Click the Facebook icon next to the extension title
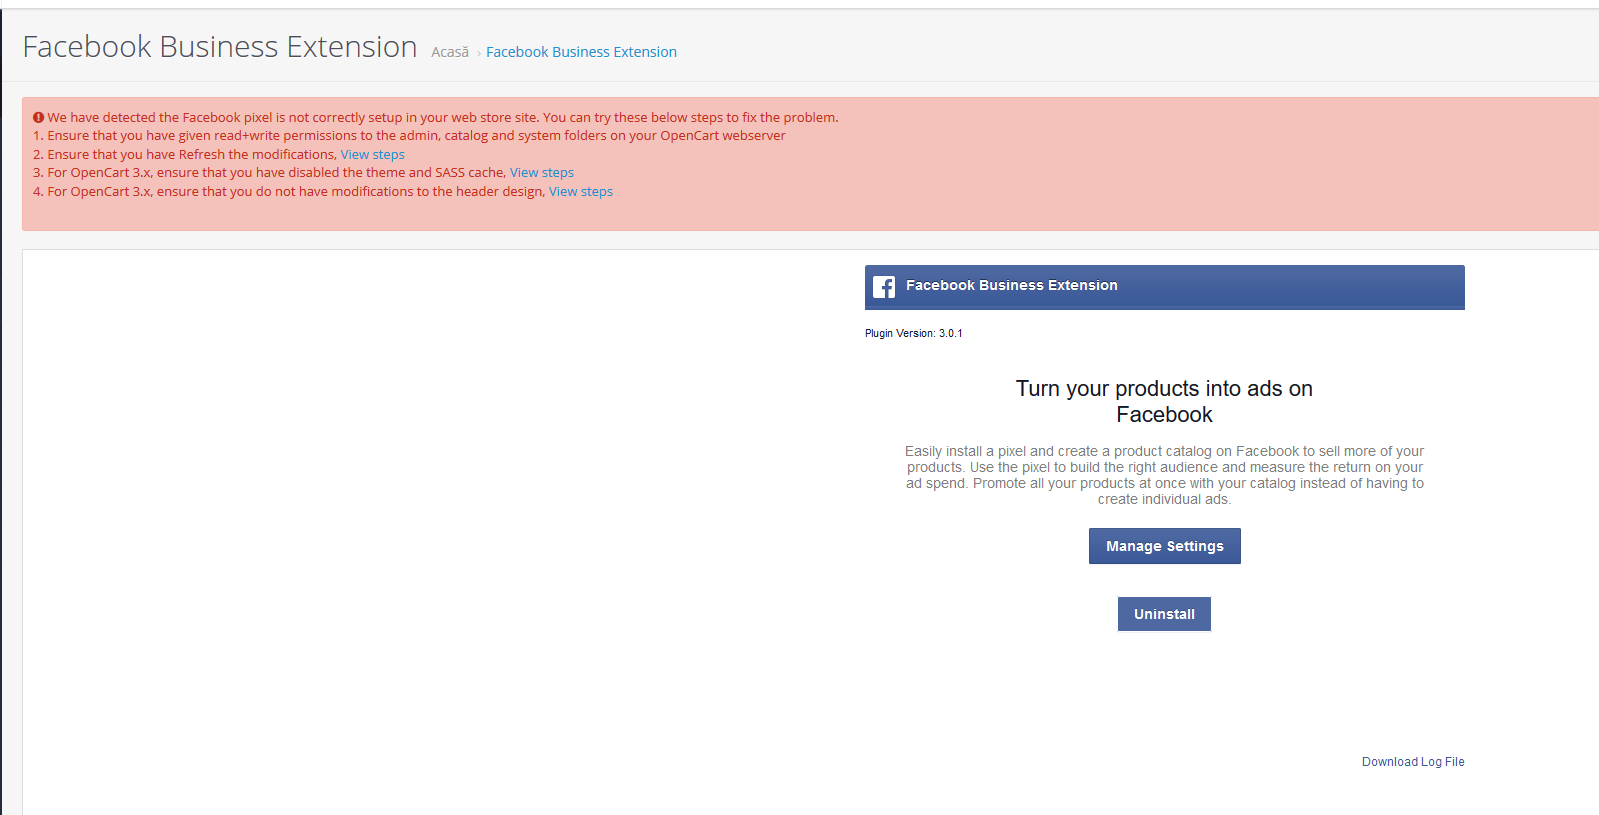Viewport: 1599px width, 815px height. [883, 287]
